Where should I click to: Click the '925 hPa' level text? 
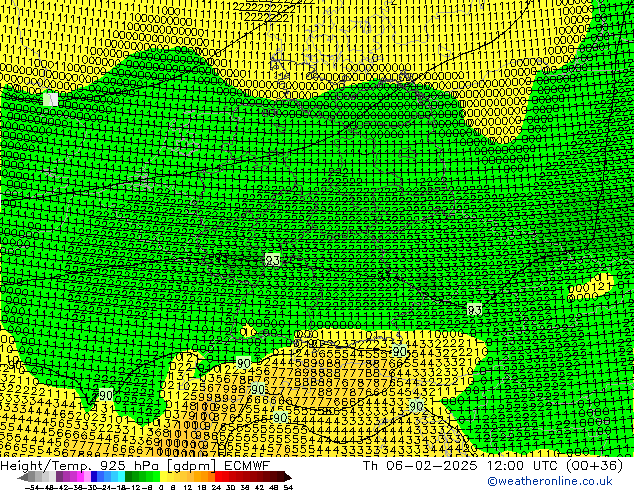coord(128,466)
